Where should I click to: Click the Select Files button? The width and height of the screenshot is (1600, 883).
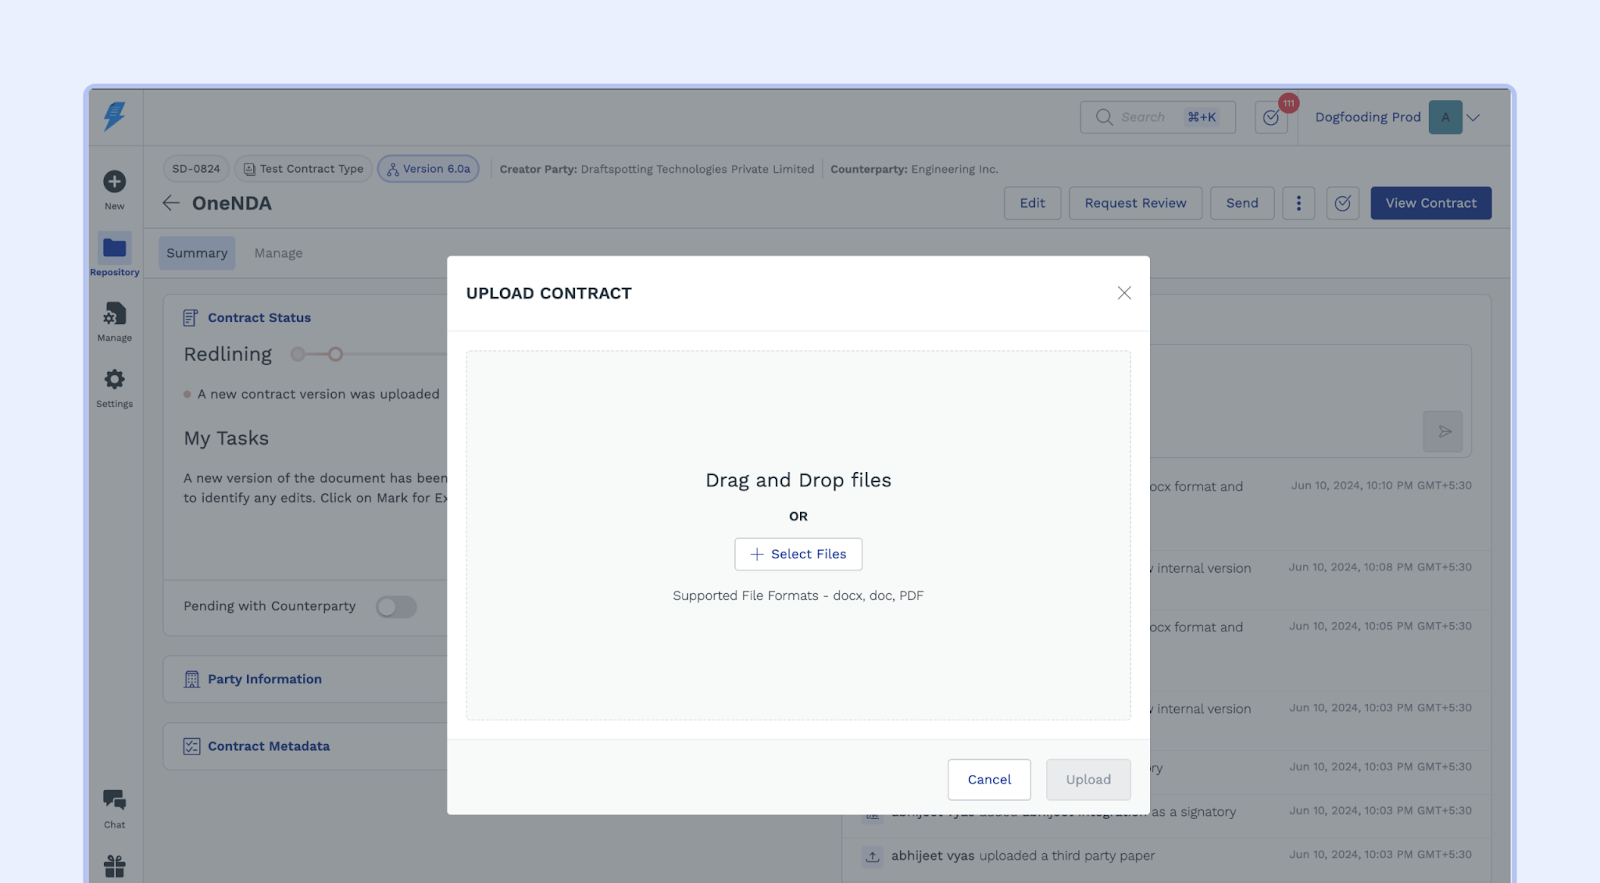click(x=798, y=554)
